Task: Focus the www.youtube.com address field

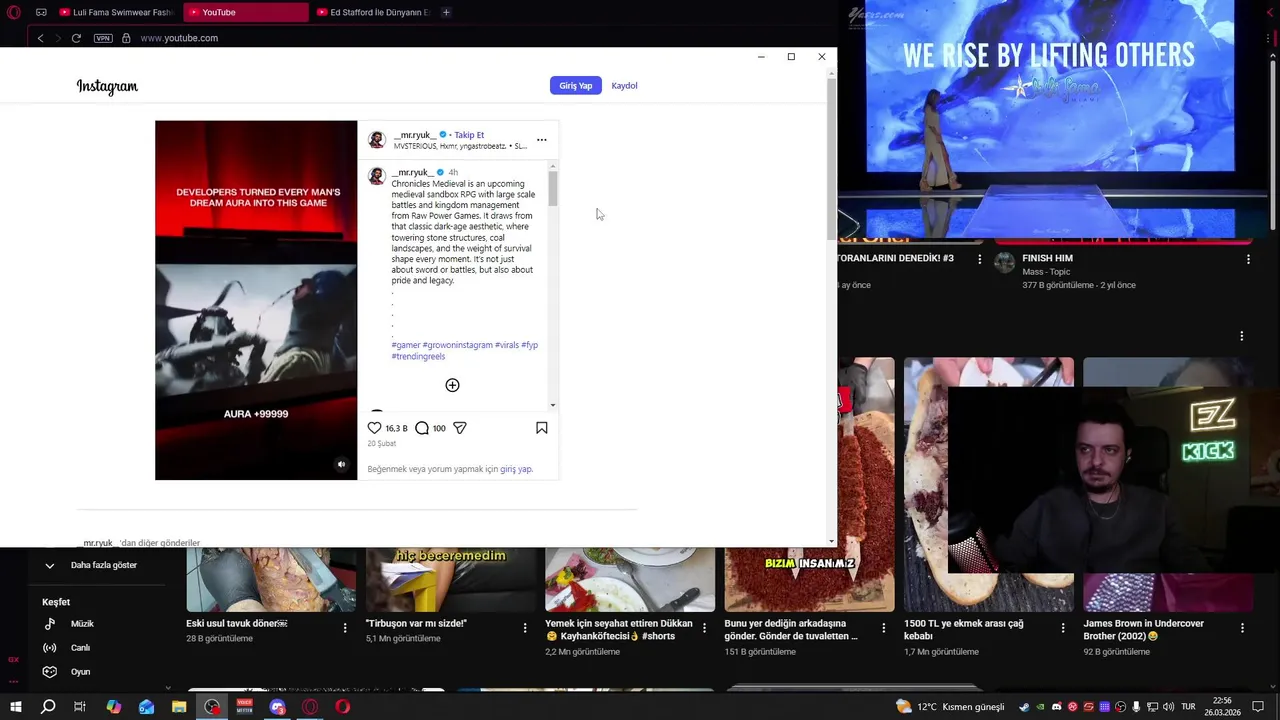Action: pos(179,38)
